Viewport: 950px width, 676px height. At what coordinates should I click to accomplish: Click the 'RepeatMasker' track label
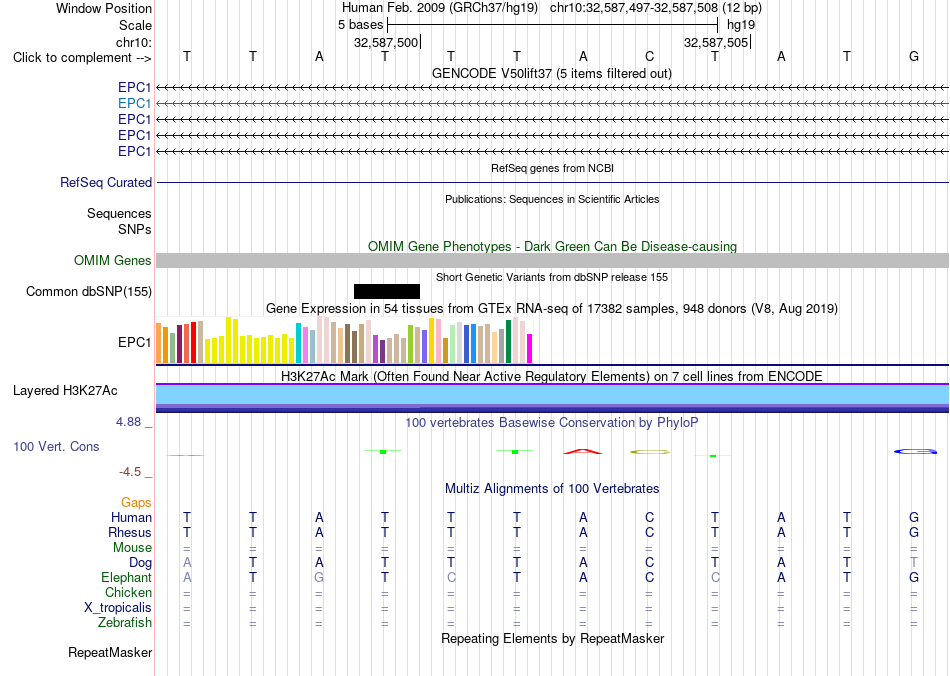[110, 652]
